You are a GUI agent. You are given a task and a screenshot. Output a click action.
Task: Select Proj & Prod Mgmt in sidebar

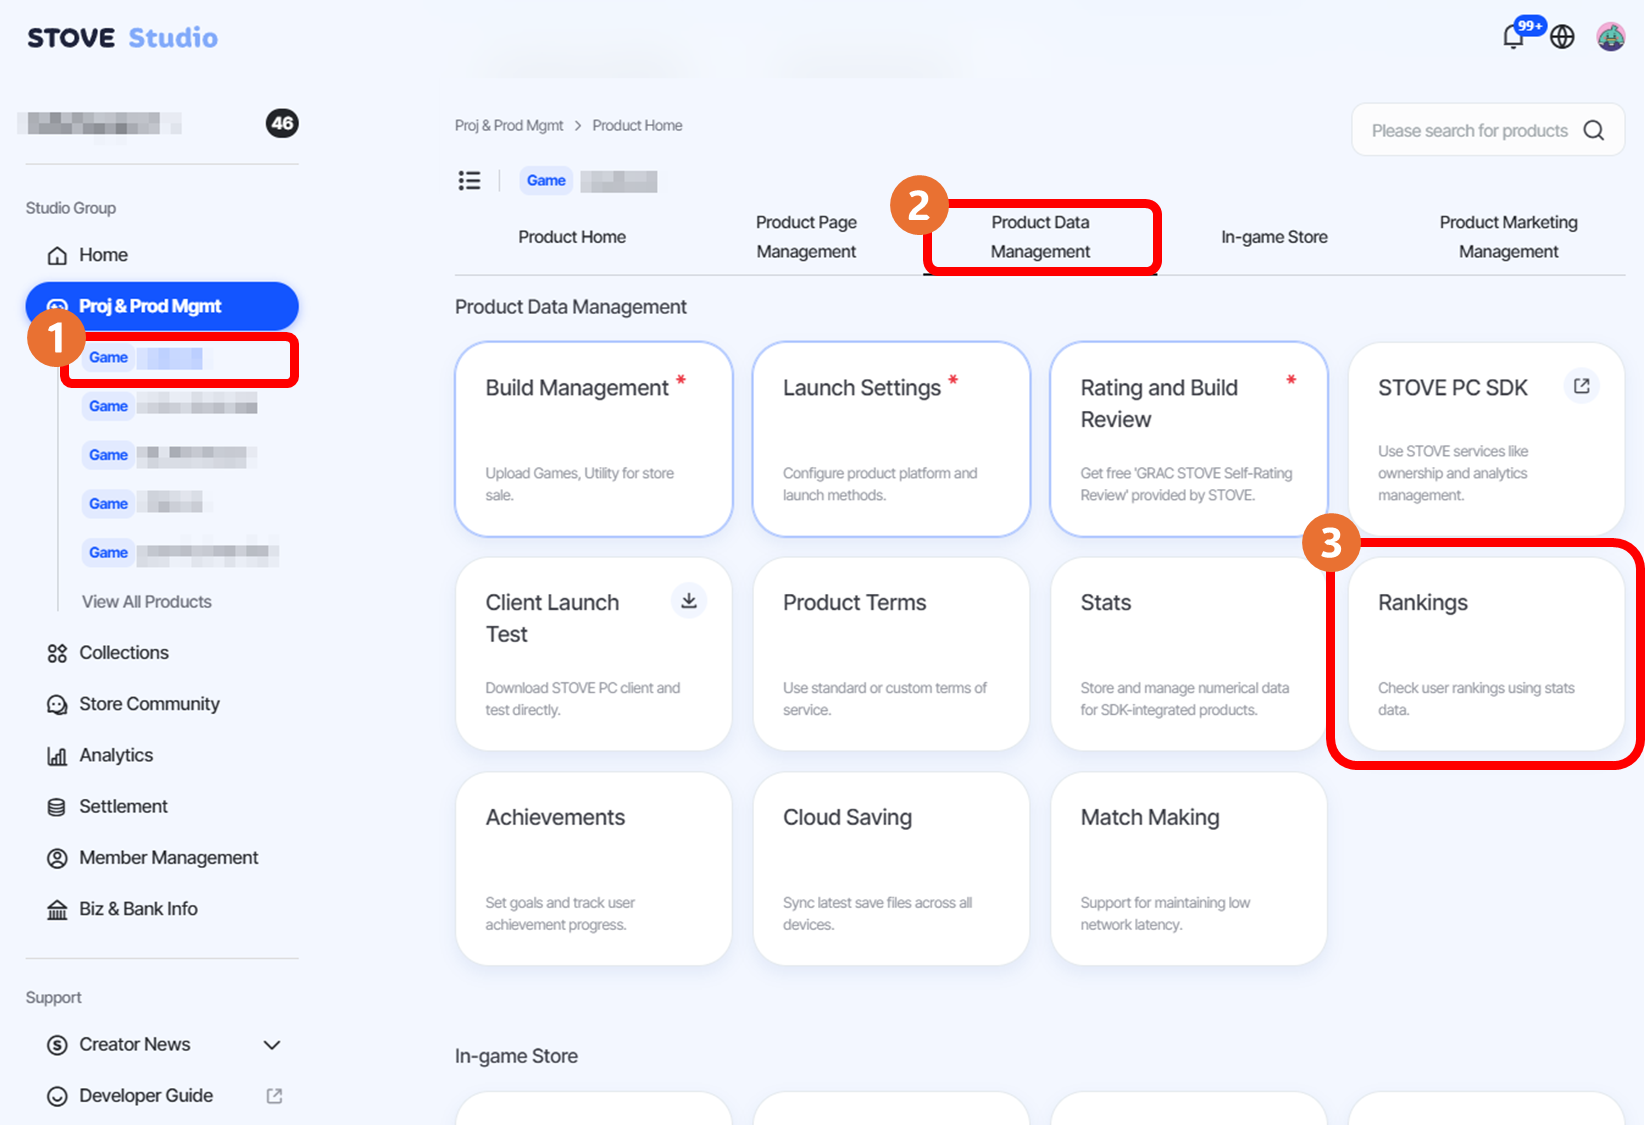162,306
